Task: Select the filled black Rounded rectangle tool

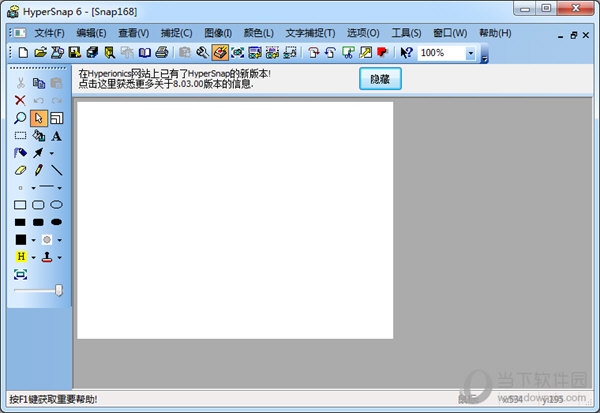Action: (38, 222)
